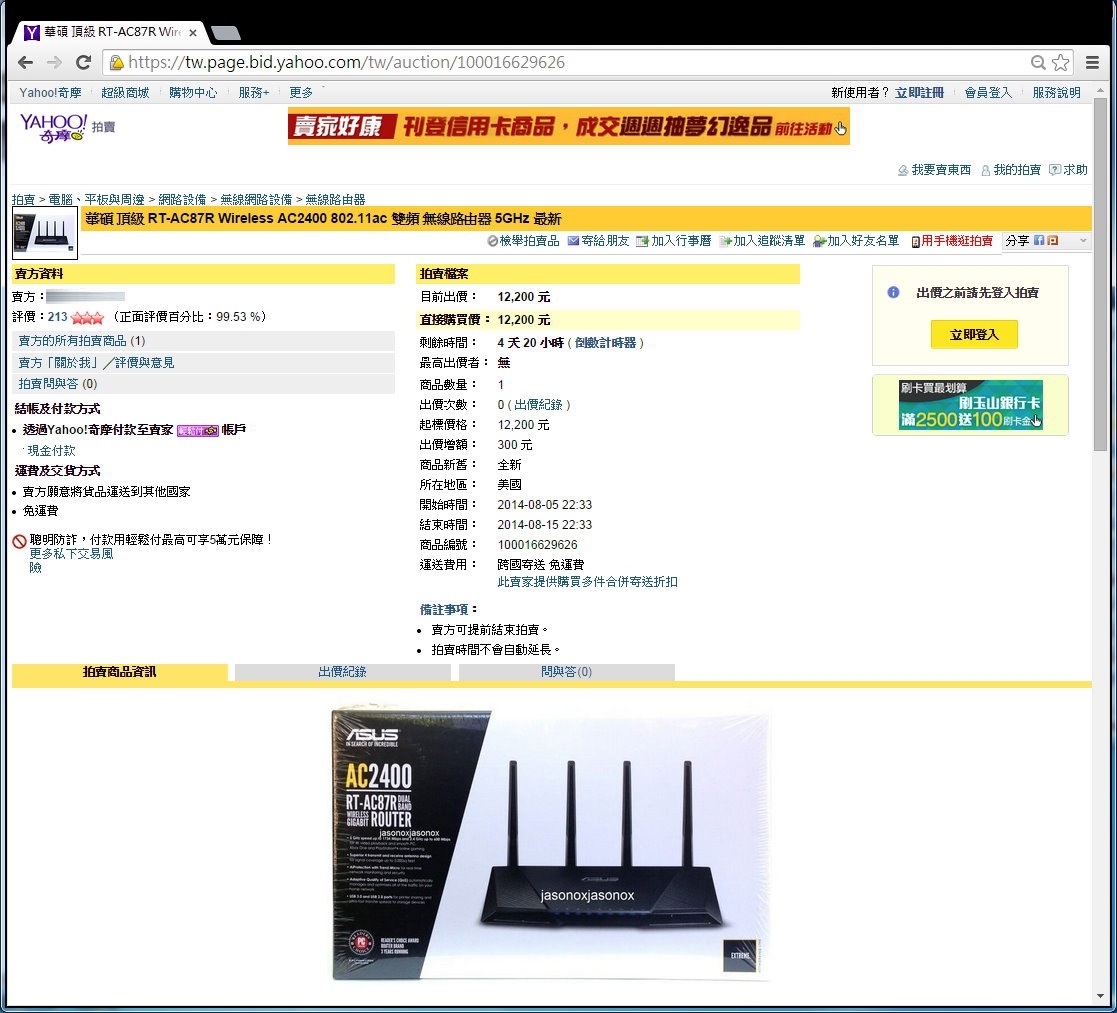Go back with the browser back arrow
This screenshot has width=1117, height=1013.
[x=26, y=63]
